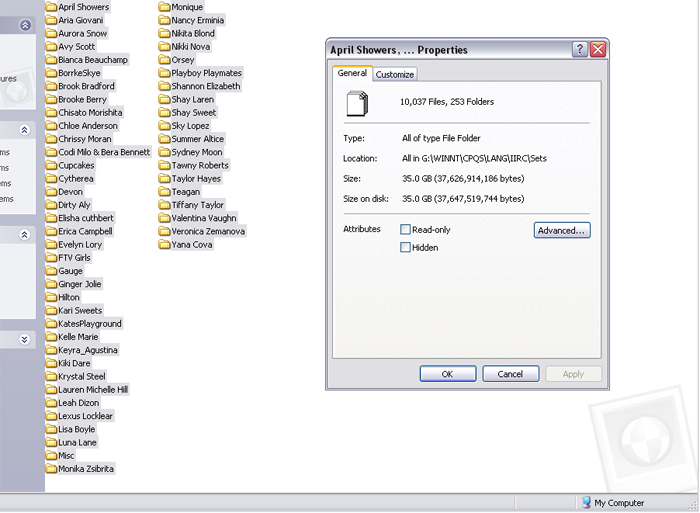Click the greyed Apply button
This screenshot has width=700, height=513.
[x=573, y=374]
